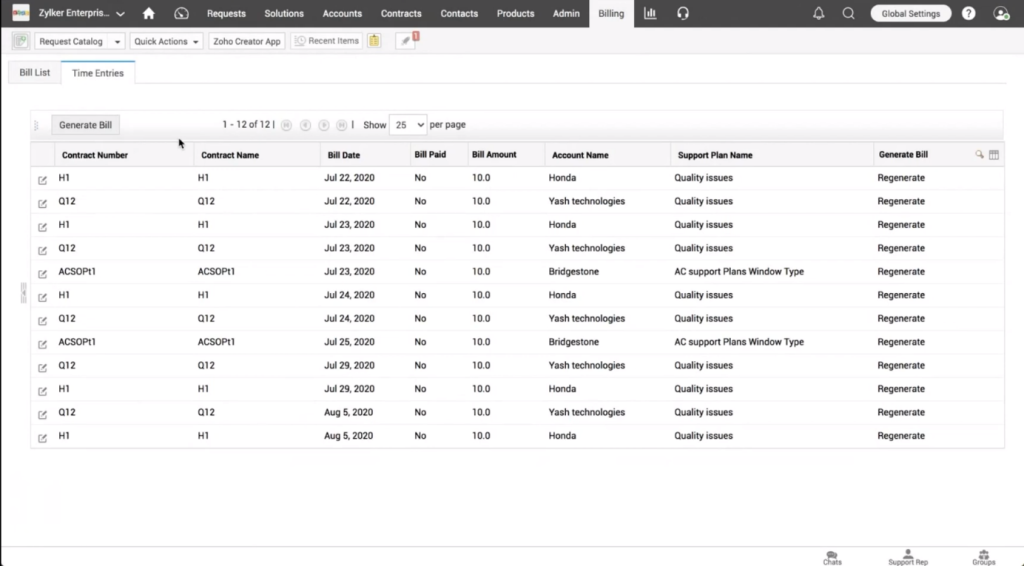Click the Generate Bill button
This screenshot has width=1024, height=566.
[85, 125]
